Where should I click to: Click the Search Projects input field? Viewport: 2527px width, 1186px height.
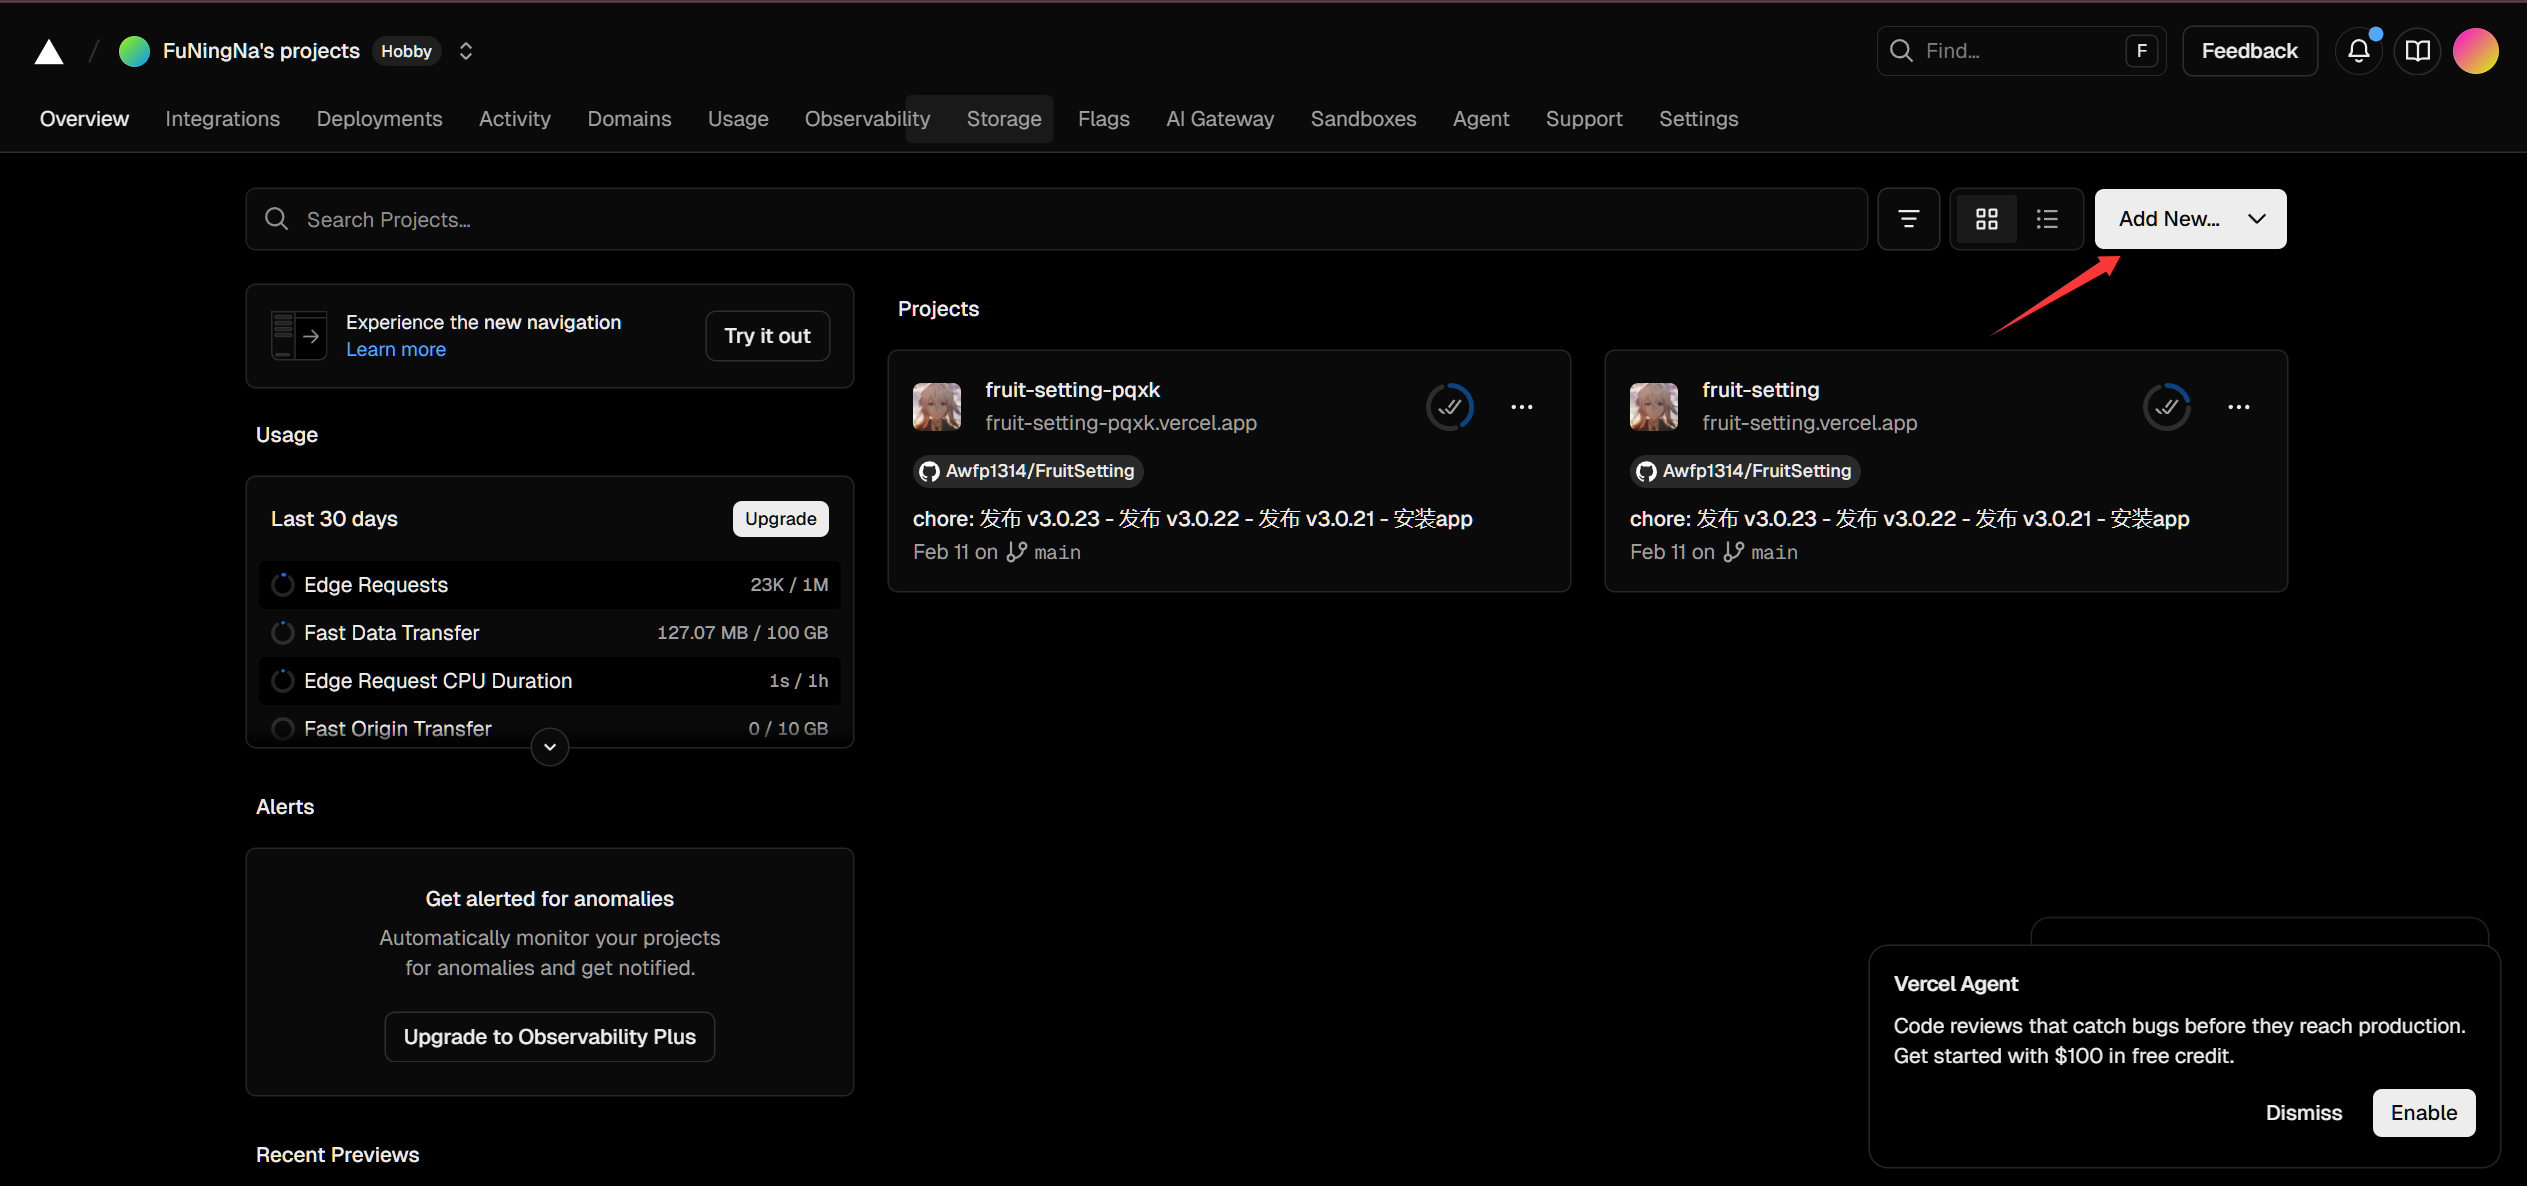(1056, 219)
